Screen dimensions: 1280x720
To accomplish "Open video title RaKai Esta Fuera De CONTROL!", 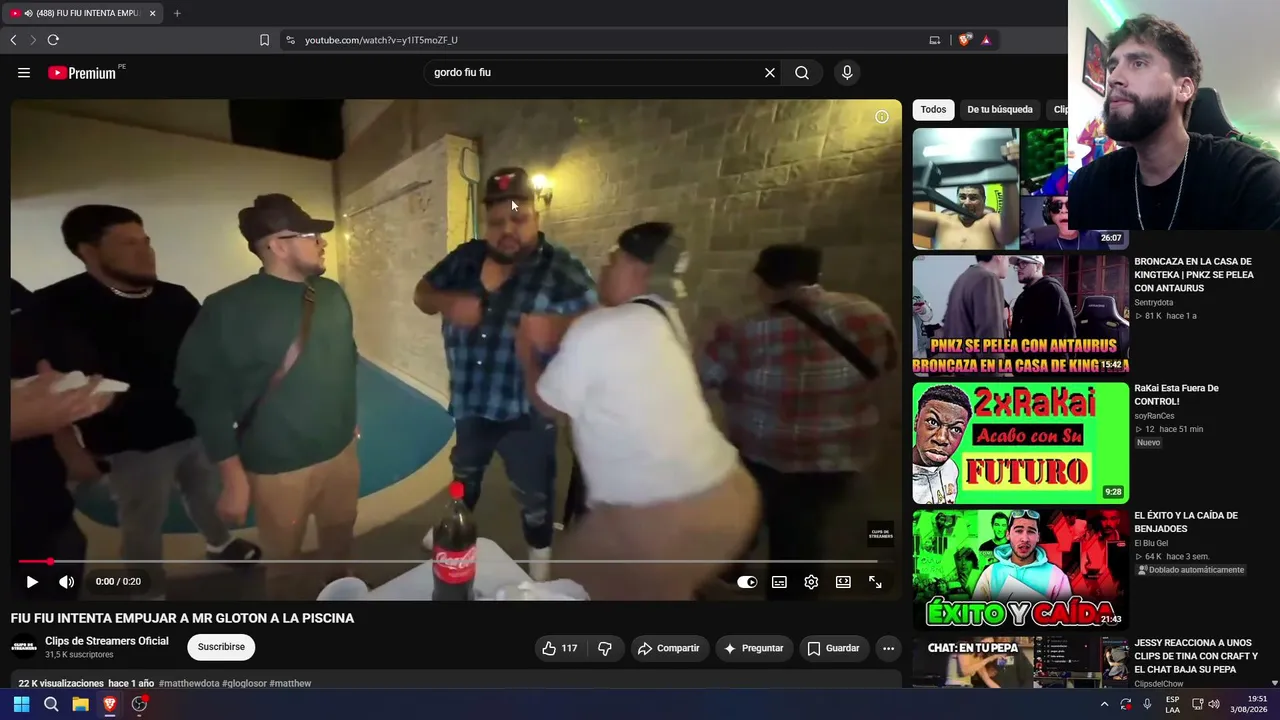I will [1176, 395].
